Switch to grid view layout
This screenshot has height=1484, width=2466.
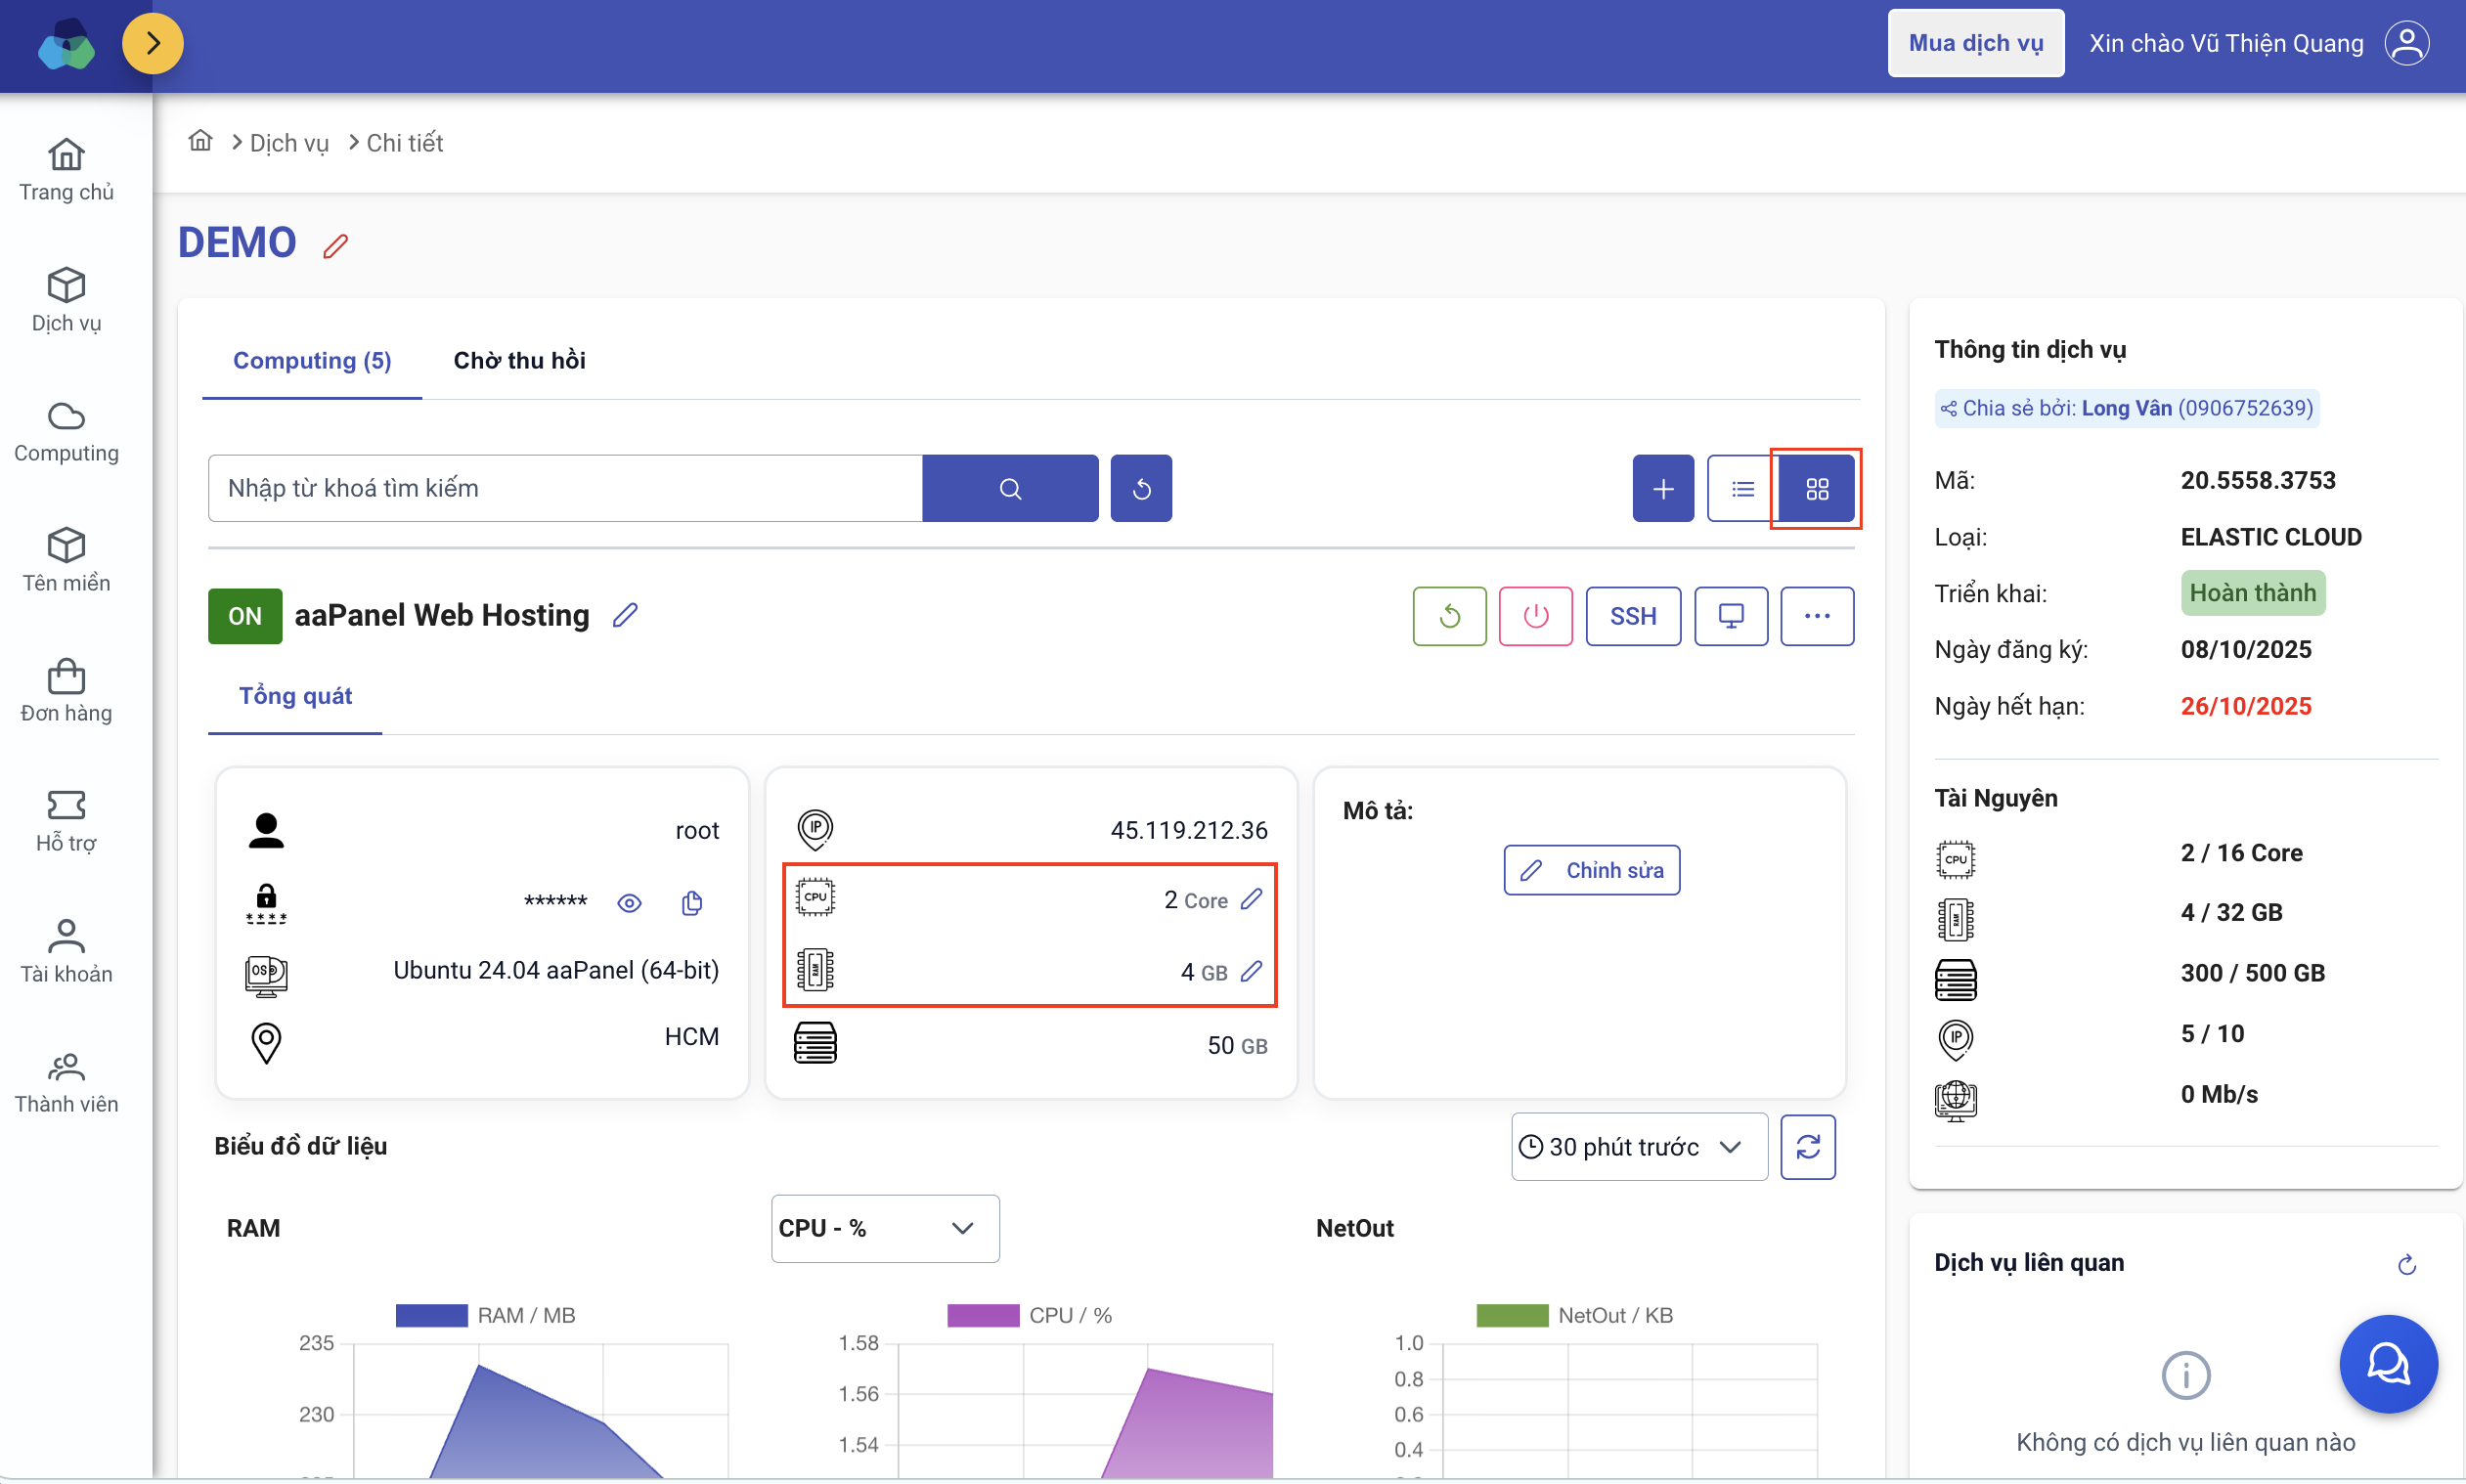tap(1816, 489)
